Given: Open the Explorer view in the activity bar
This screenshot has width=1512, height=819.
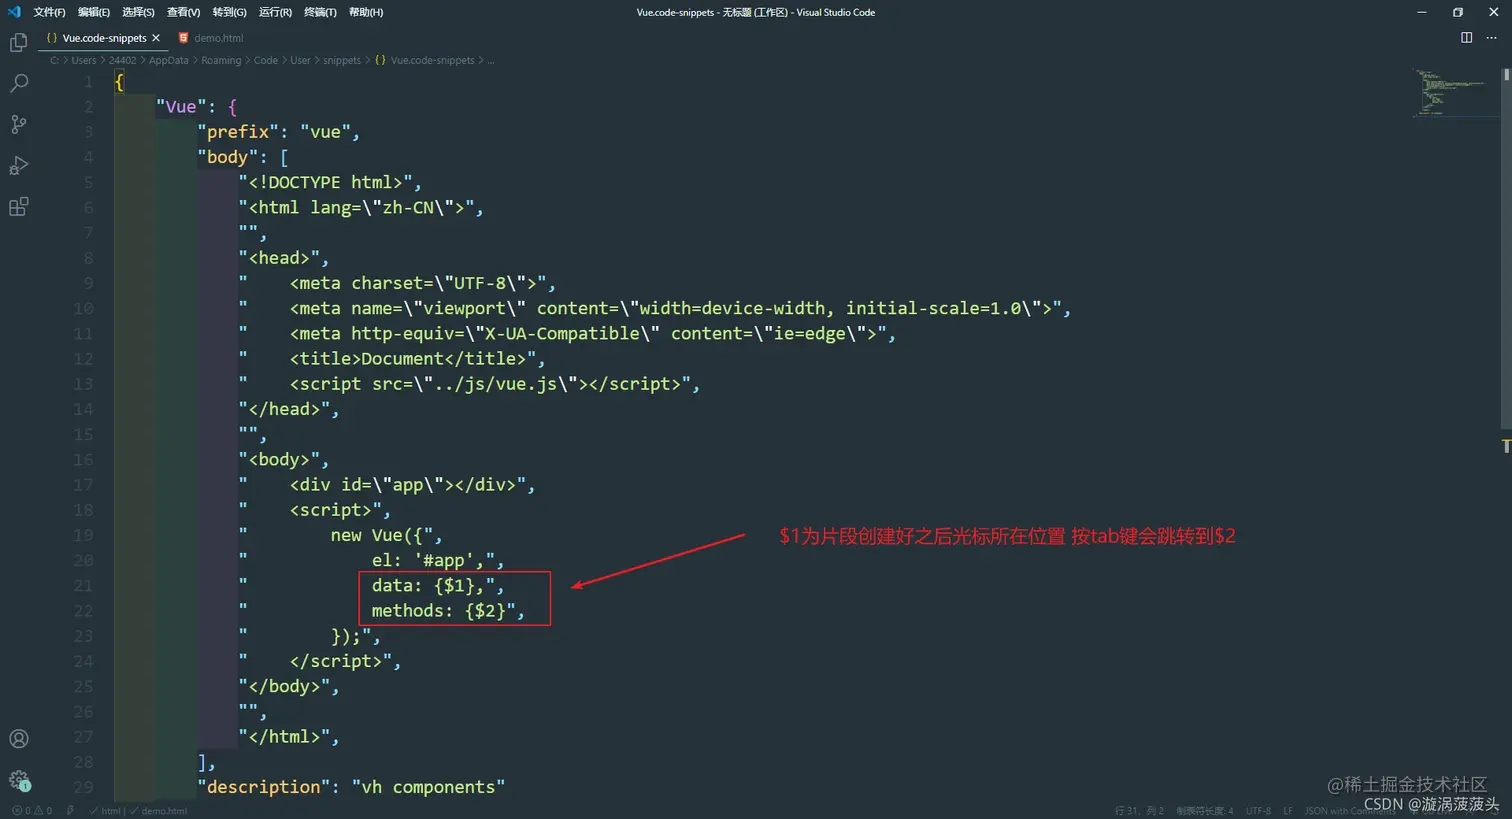Looking at the screenshot, I should (18, 43).
